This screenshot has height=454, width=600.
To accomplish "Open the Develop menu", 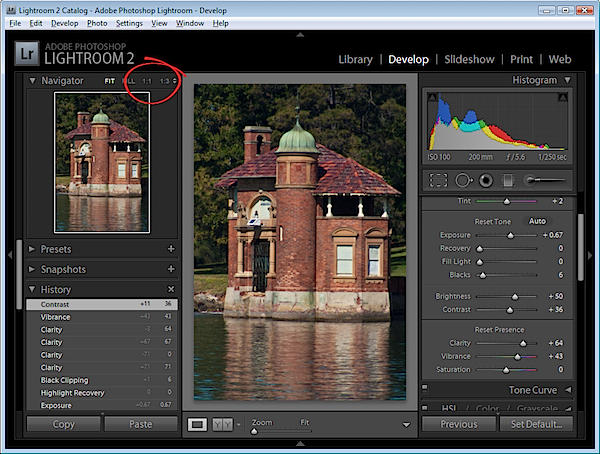I will point(65,23).
